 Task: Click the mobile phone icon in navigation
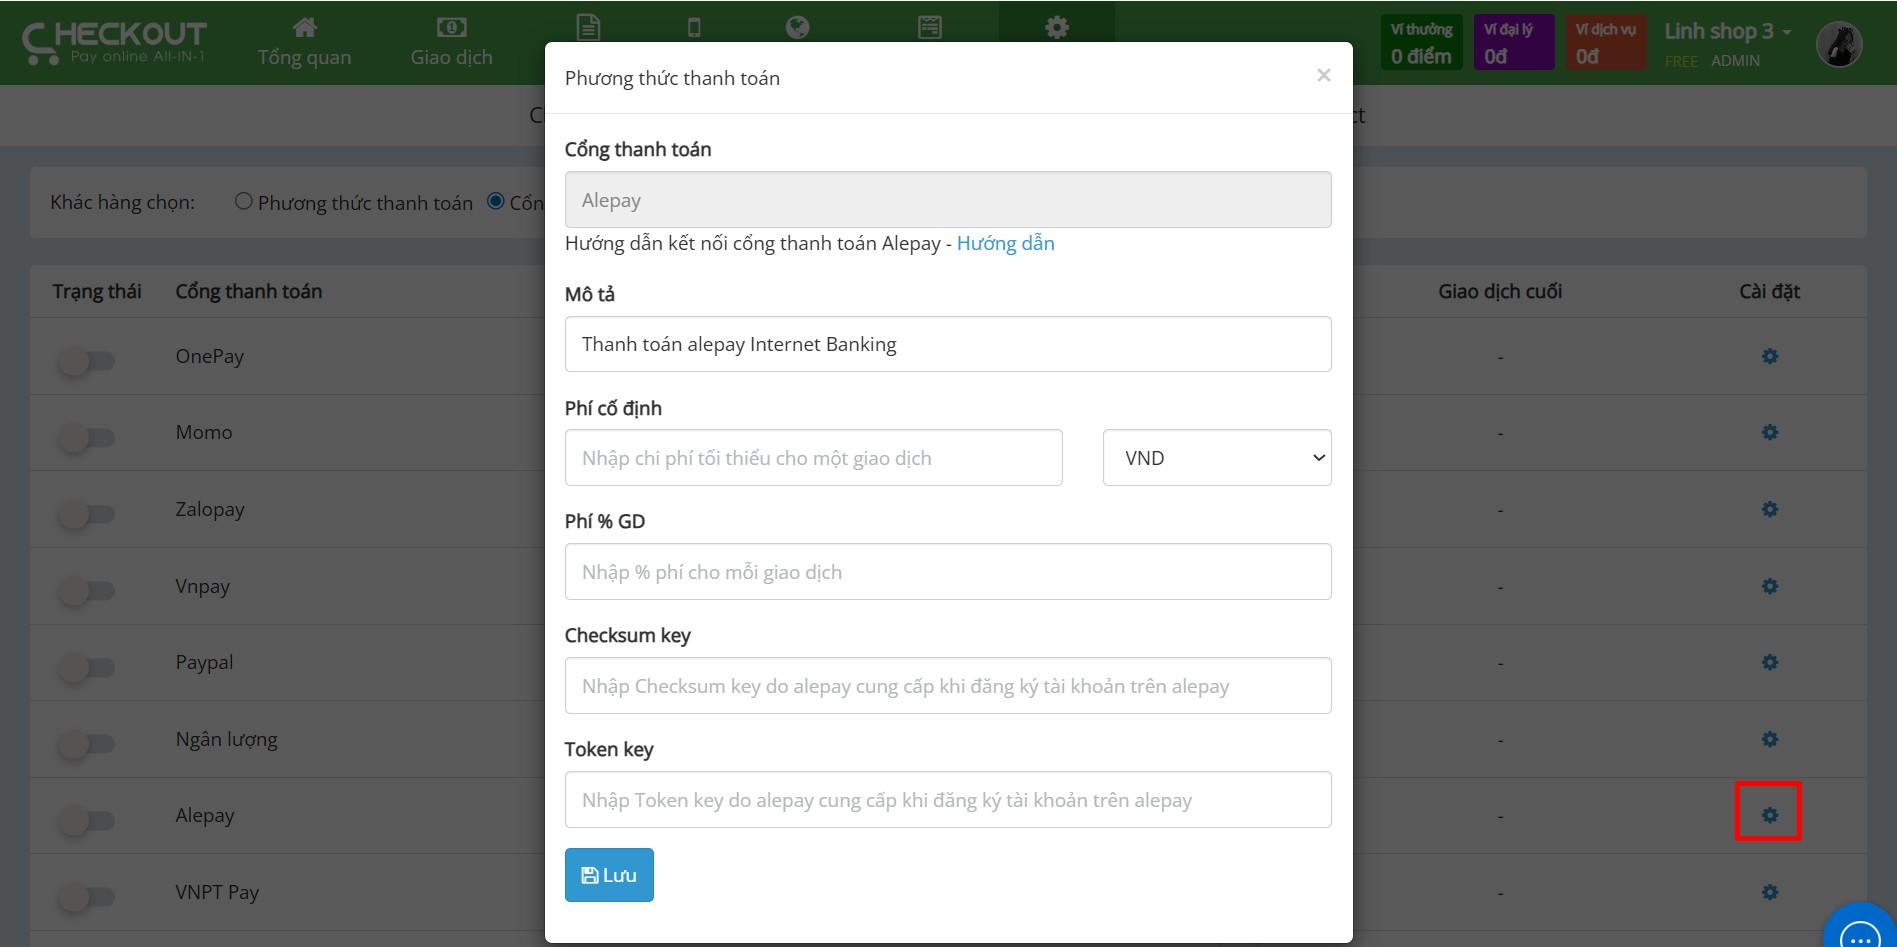coord(694,27)
